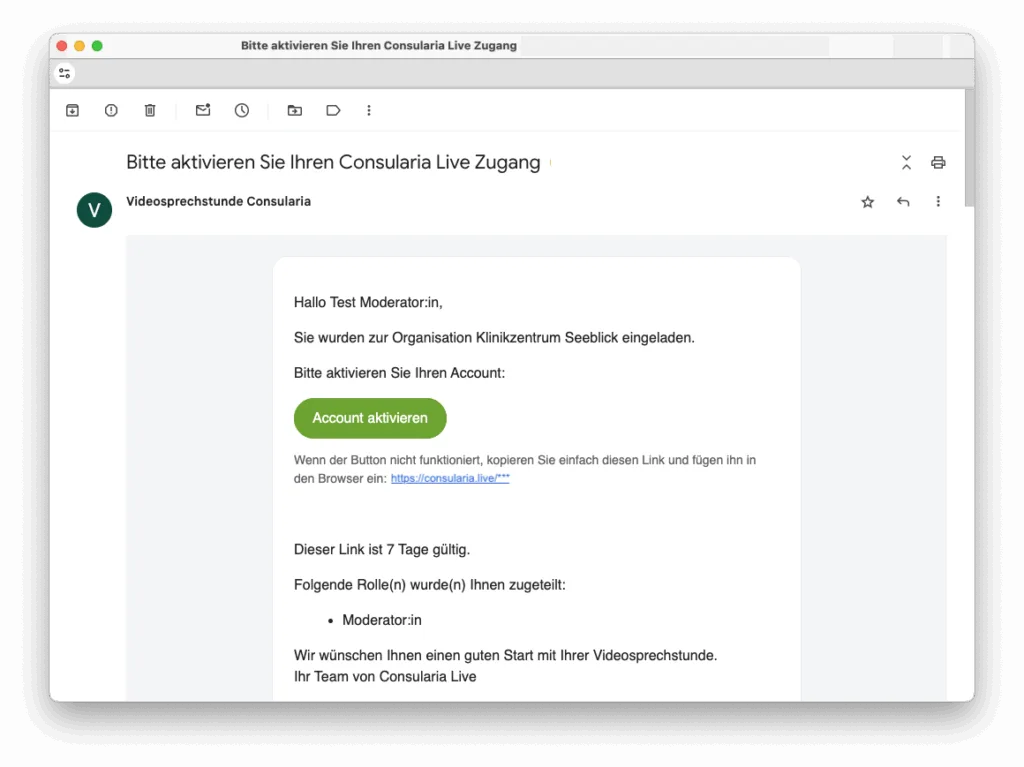Click the vertical scrollbar thumb
1024x767 pixels.
pyautogui.click(x=968, y=150)
